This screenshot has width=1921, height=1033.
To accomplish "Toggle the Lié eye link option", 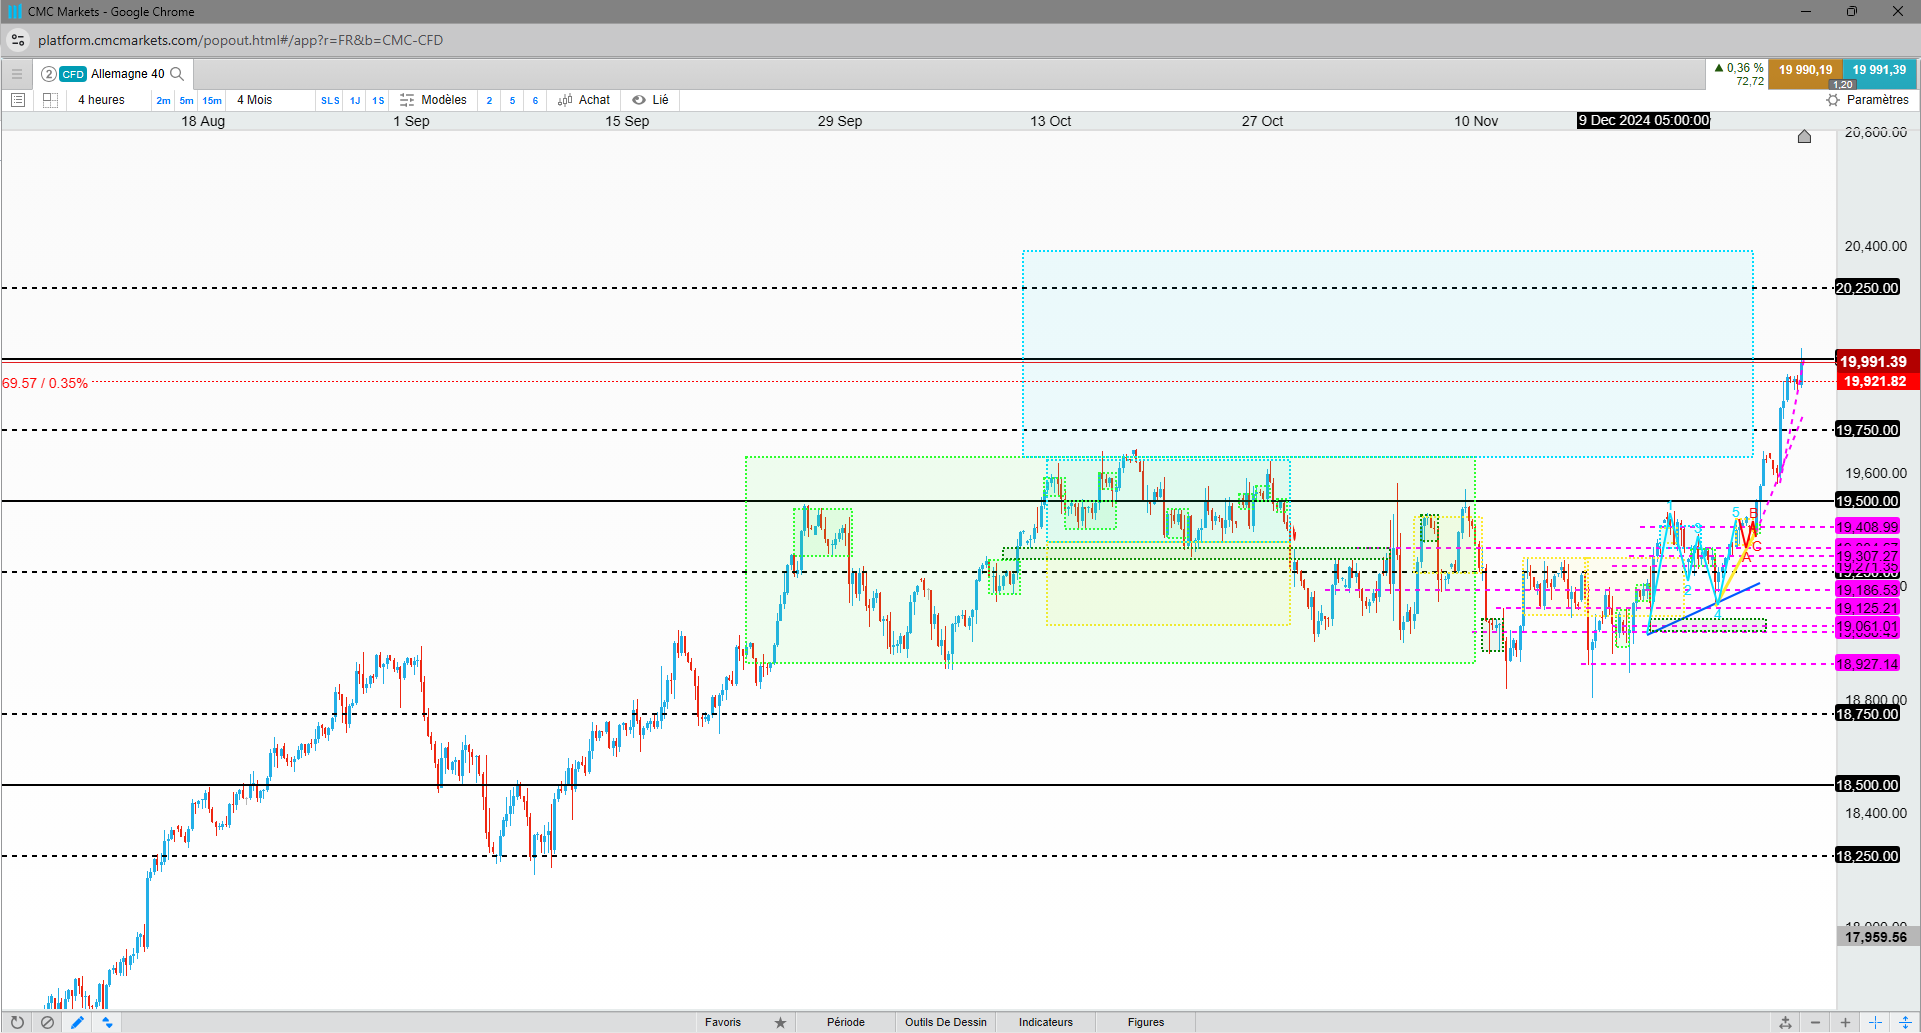I will pyautogui.click(x=650, y=100).
